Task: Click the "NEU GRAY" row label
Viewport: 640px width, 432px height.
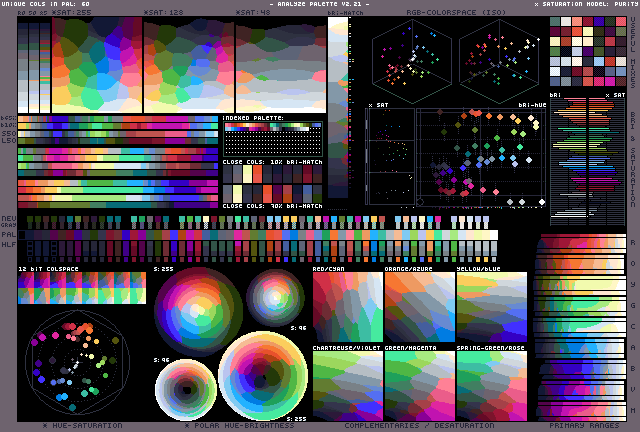Action: coord(9,221)
